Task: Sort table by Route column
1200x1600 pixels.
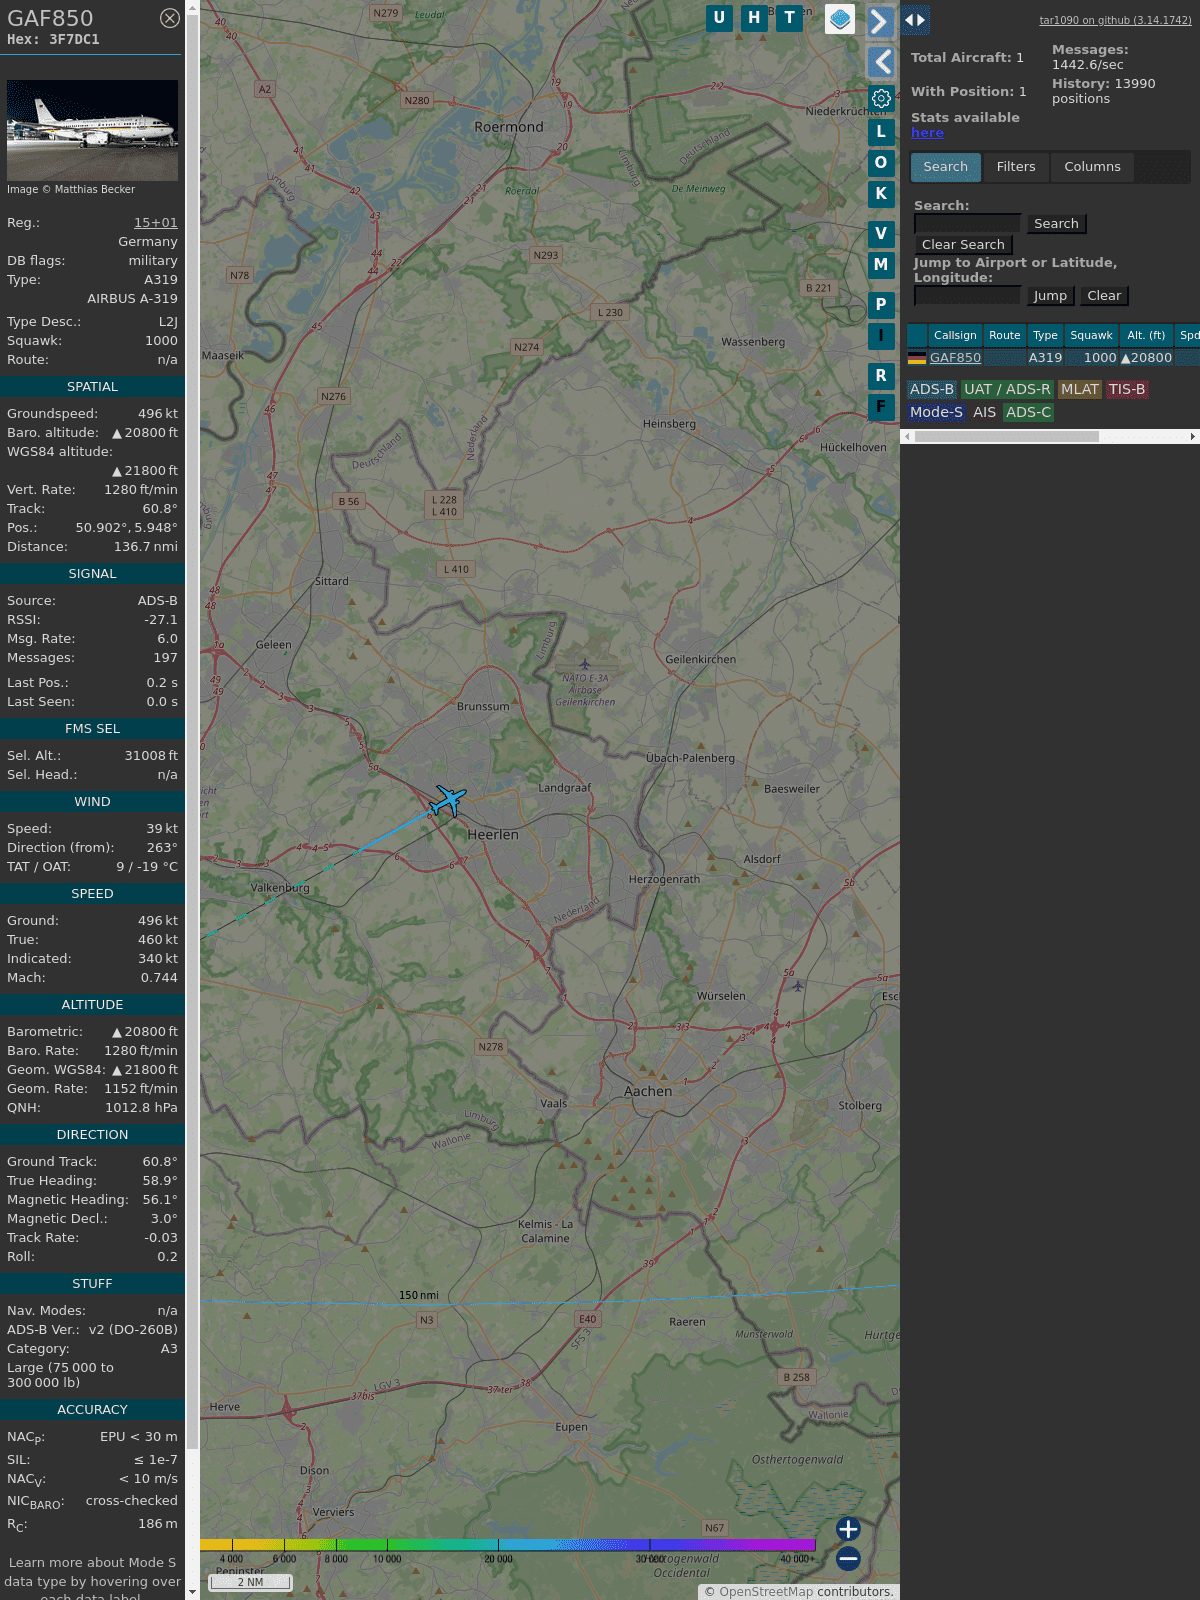Action: point(1005,336)
